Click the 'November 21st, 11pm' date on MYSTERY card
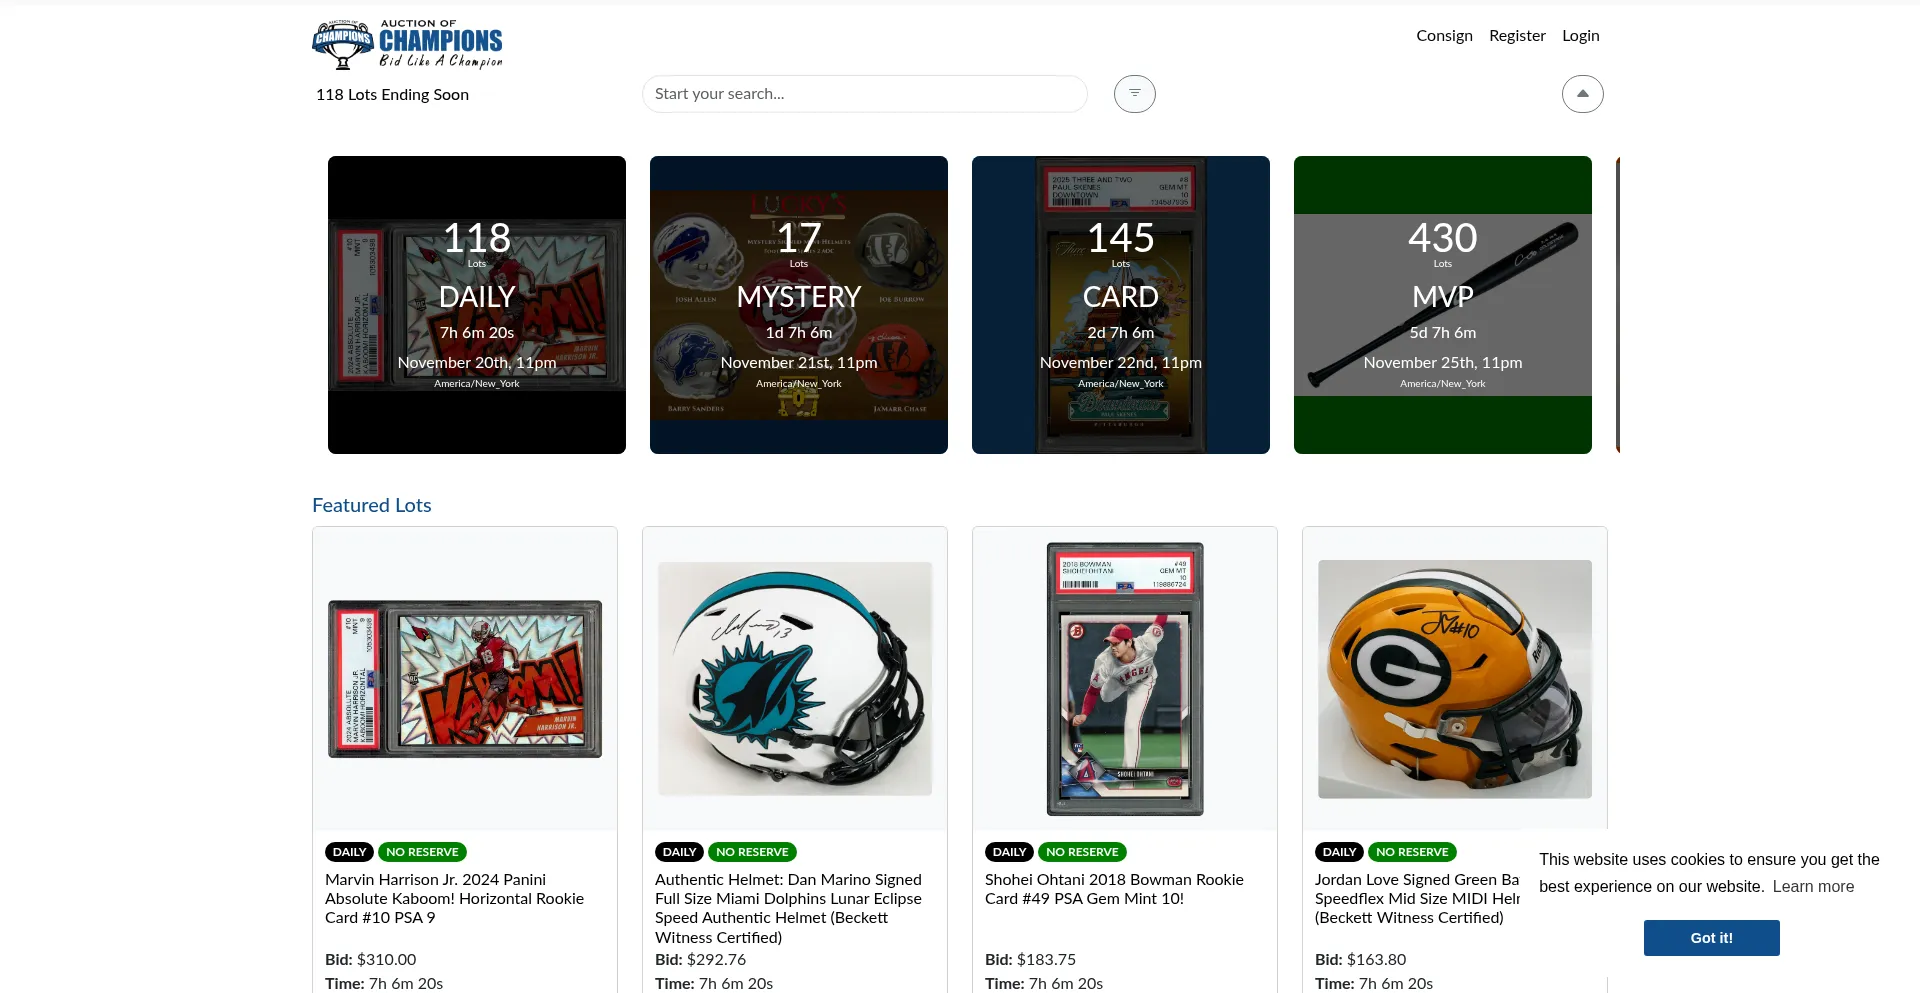 [x=799, y=363]
